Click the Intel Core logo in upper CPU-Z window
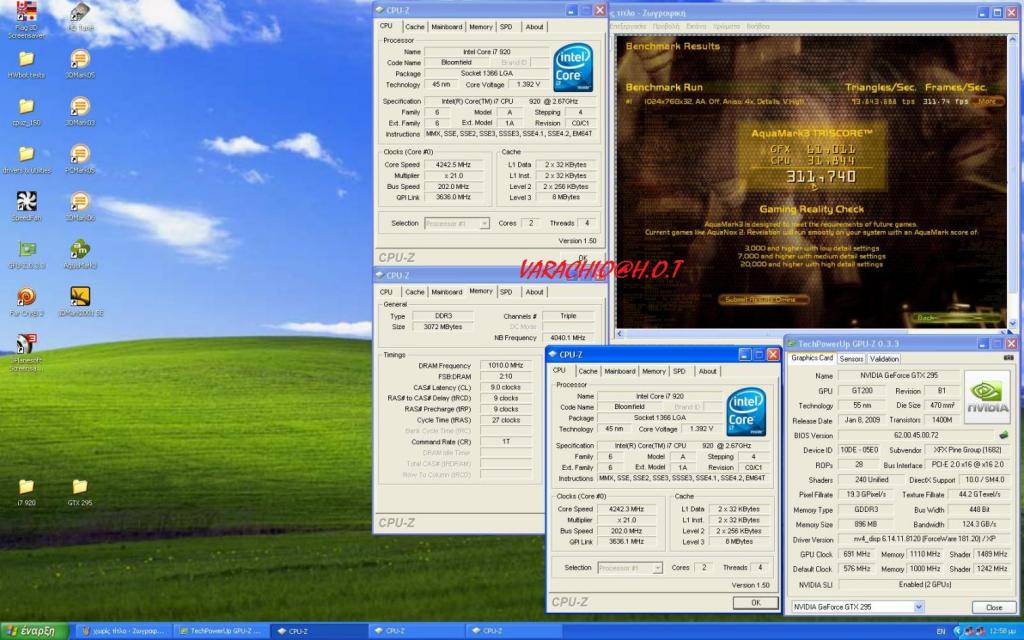This screenshot has height=640, width=1024. [573, 68]
